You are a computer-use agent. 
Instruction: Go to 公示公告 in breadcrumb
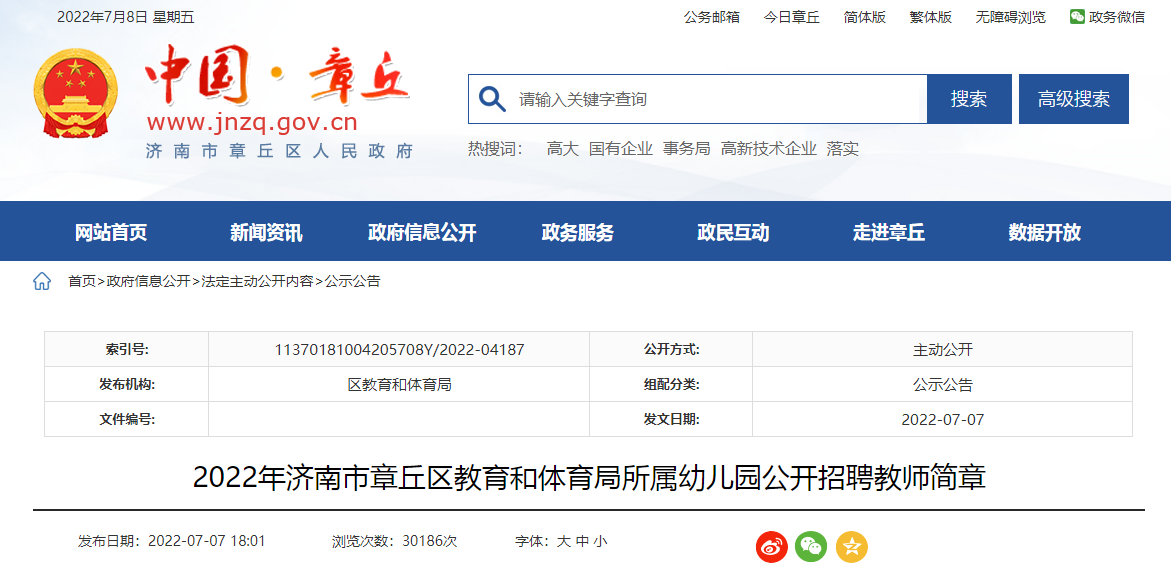[352, 281]
